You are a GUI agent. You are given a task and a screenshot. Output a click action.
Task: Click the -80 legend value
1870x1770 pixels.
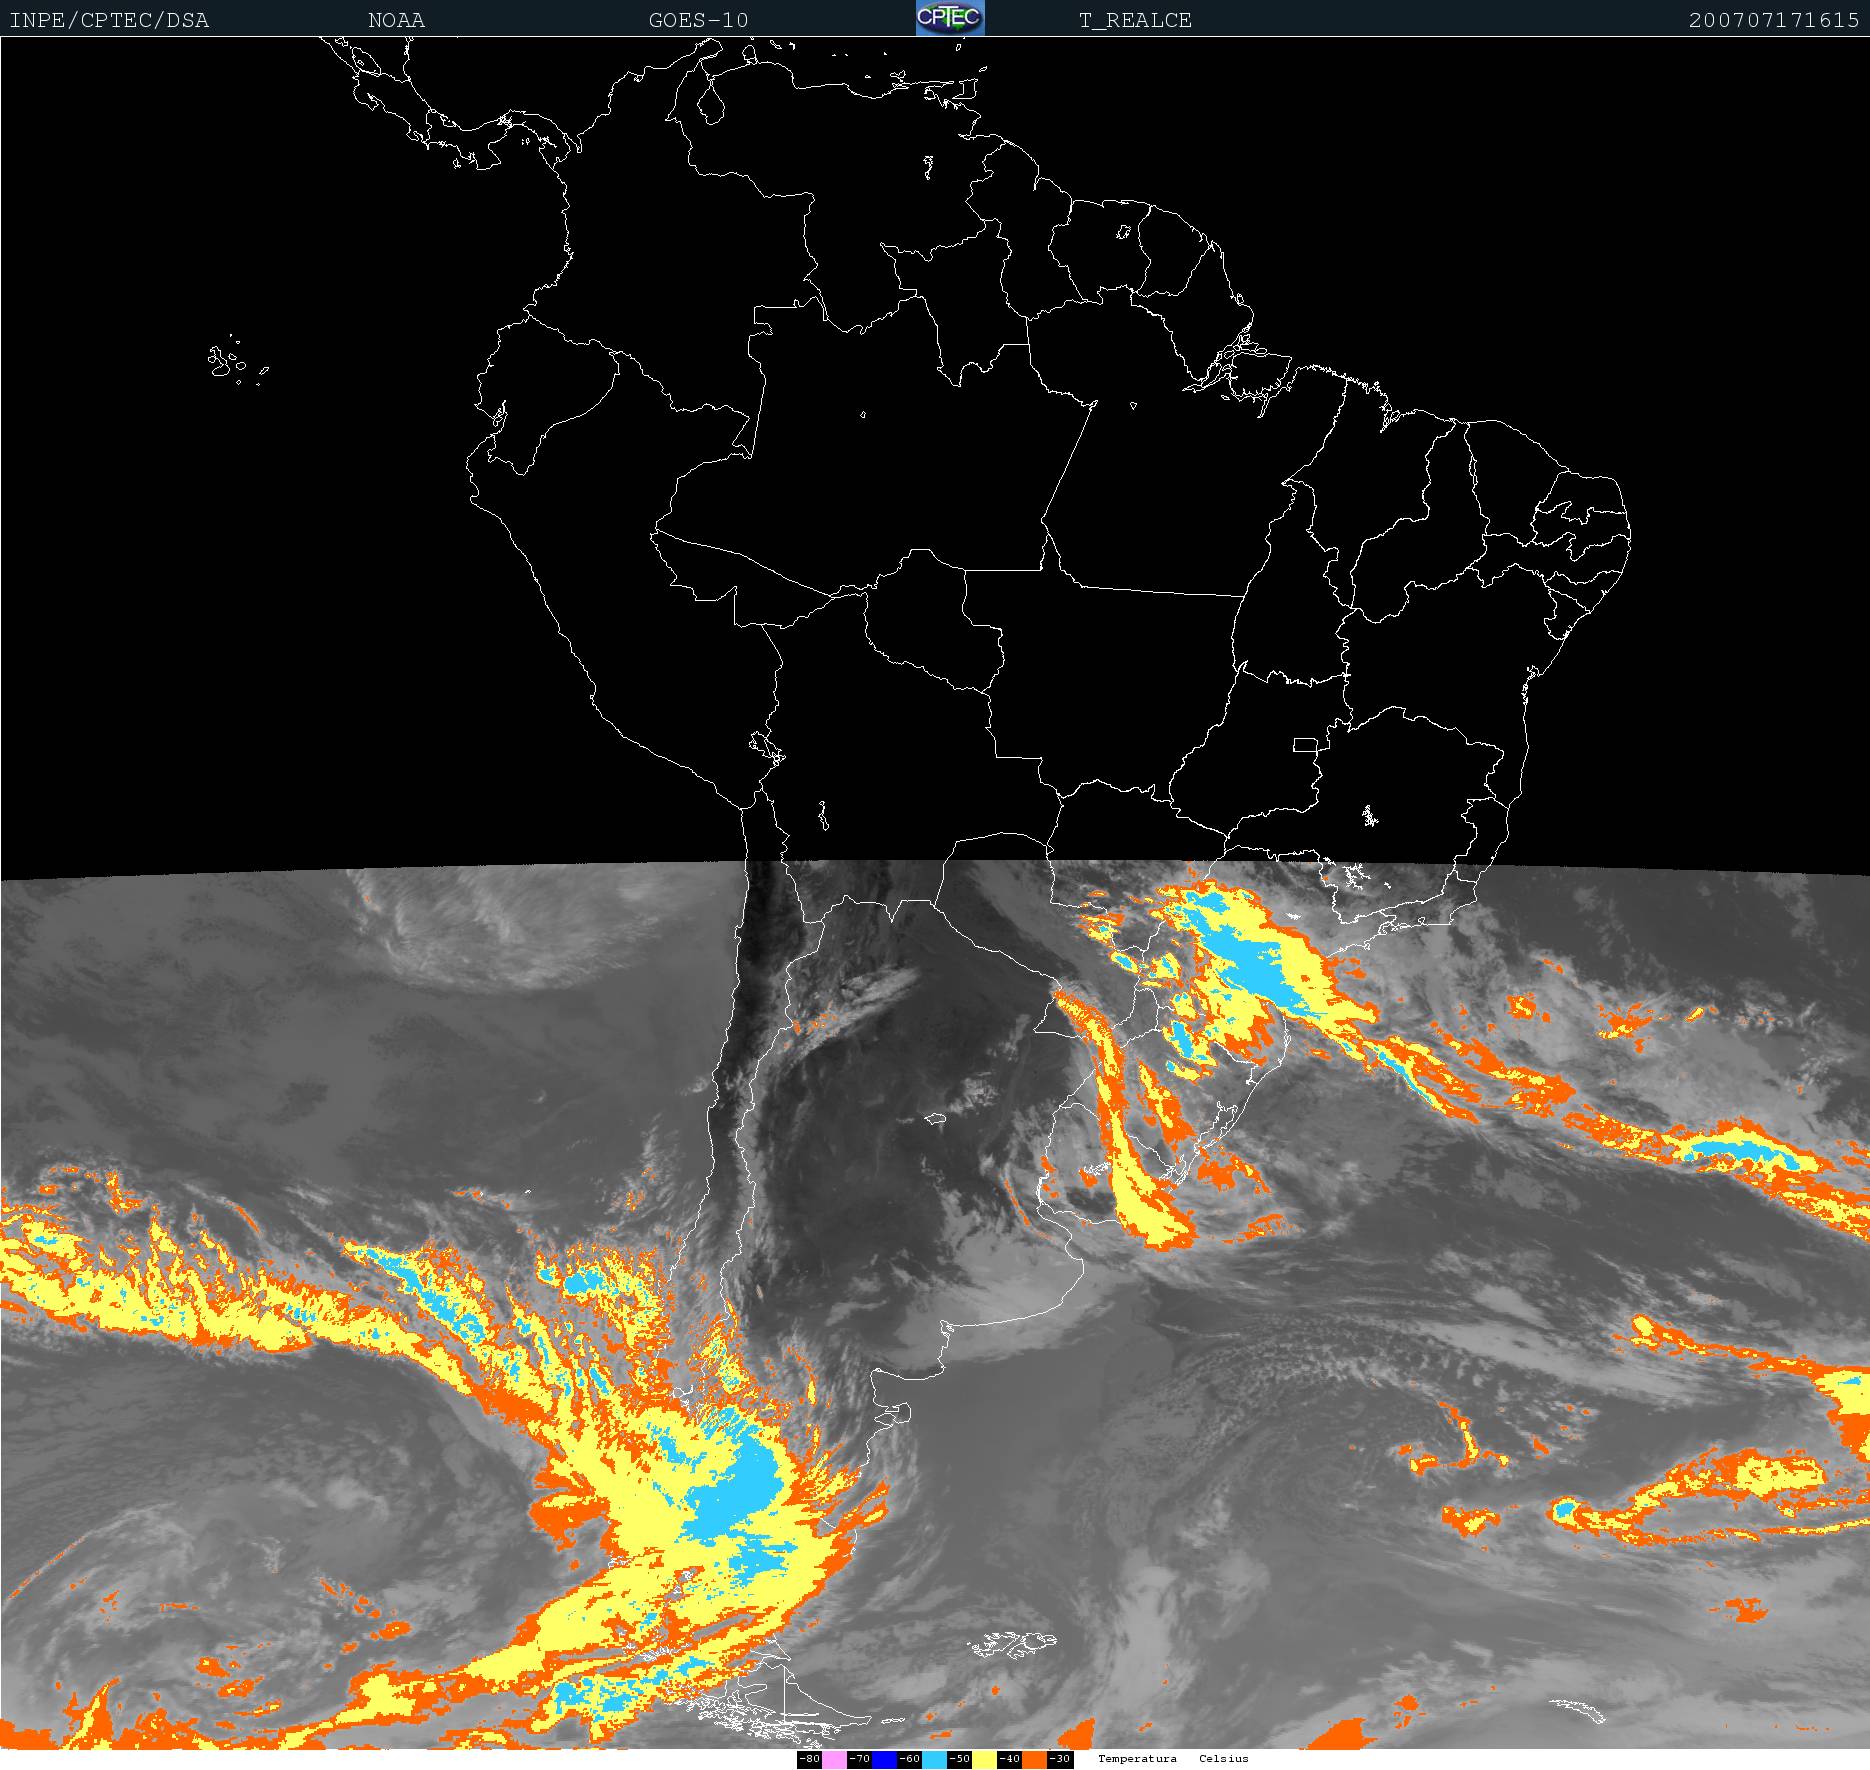tap(809, 1759)
